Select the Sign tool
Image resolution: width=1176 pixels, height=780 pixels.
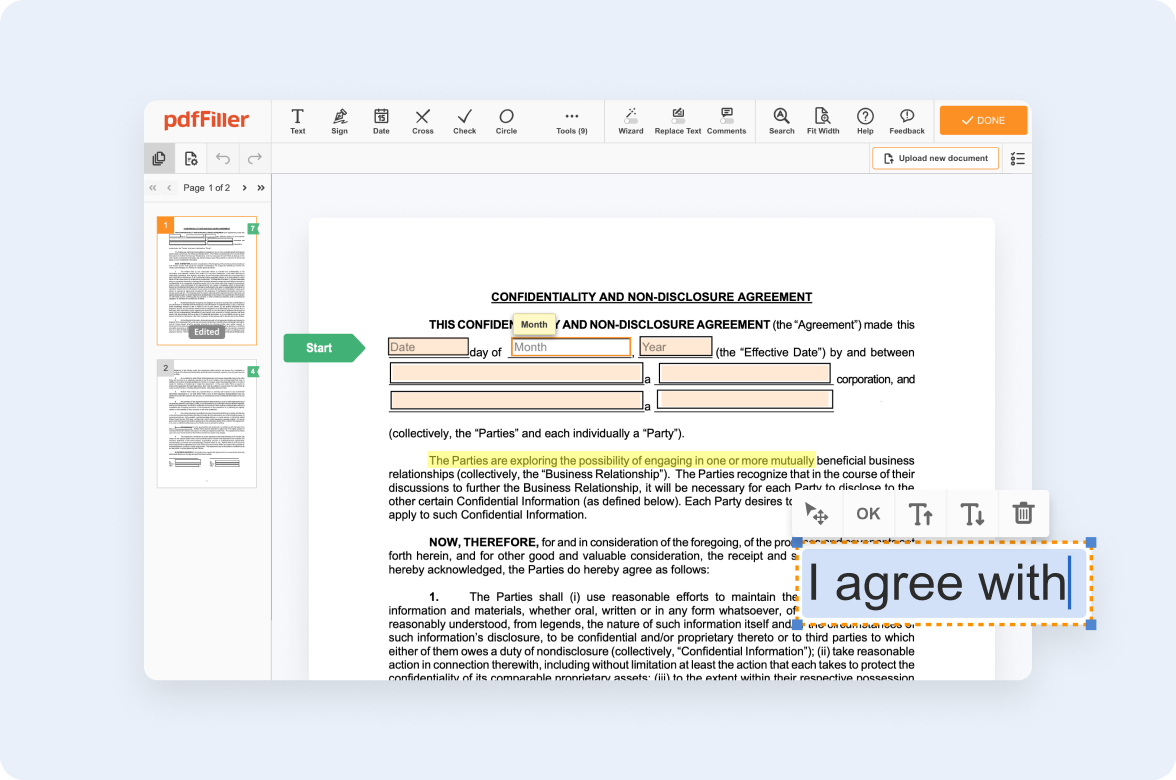(339, 120)
